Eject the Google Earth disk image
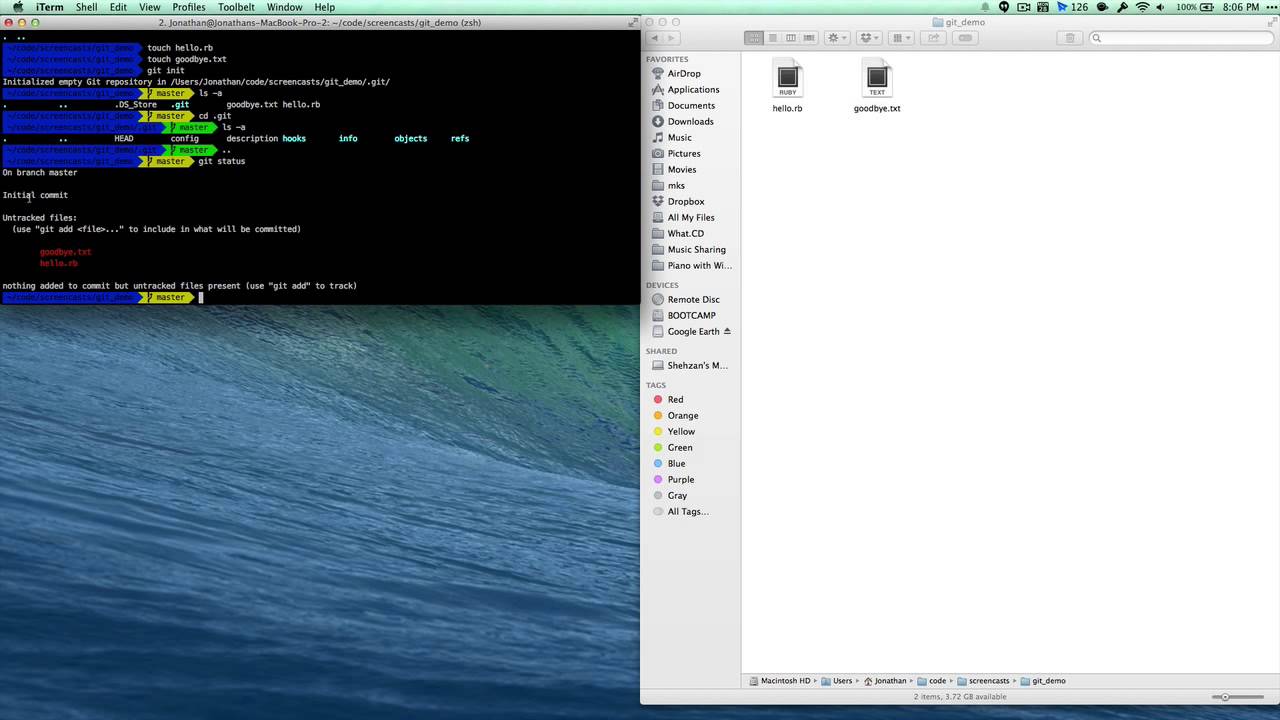This screenshot has height=720, width=1280. [x=727, y=331]
